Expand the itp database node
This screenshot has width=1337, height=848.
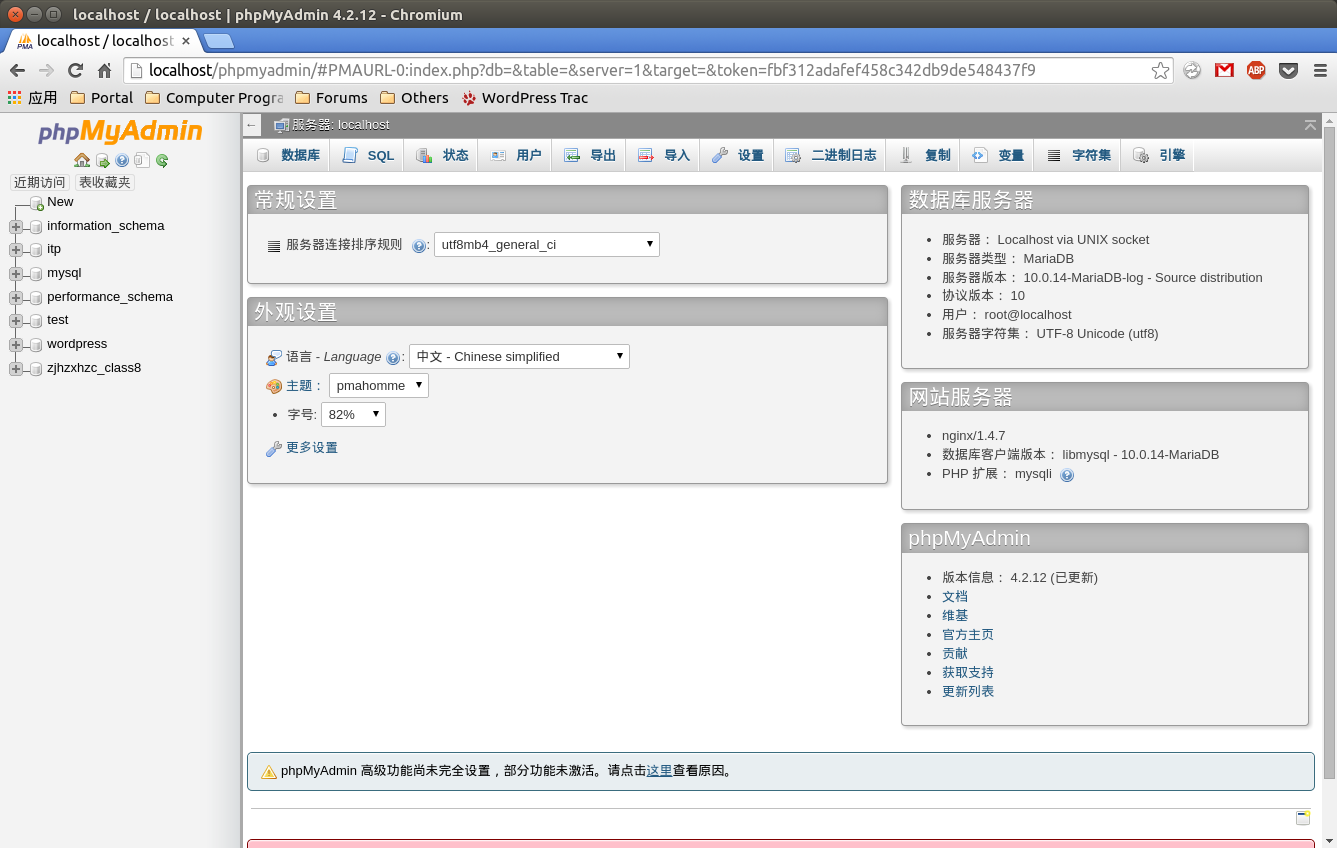[15, 250]
